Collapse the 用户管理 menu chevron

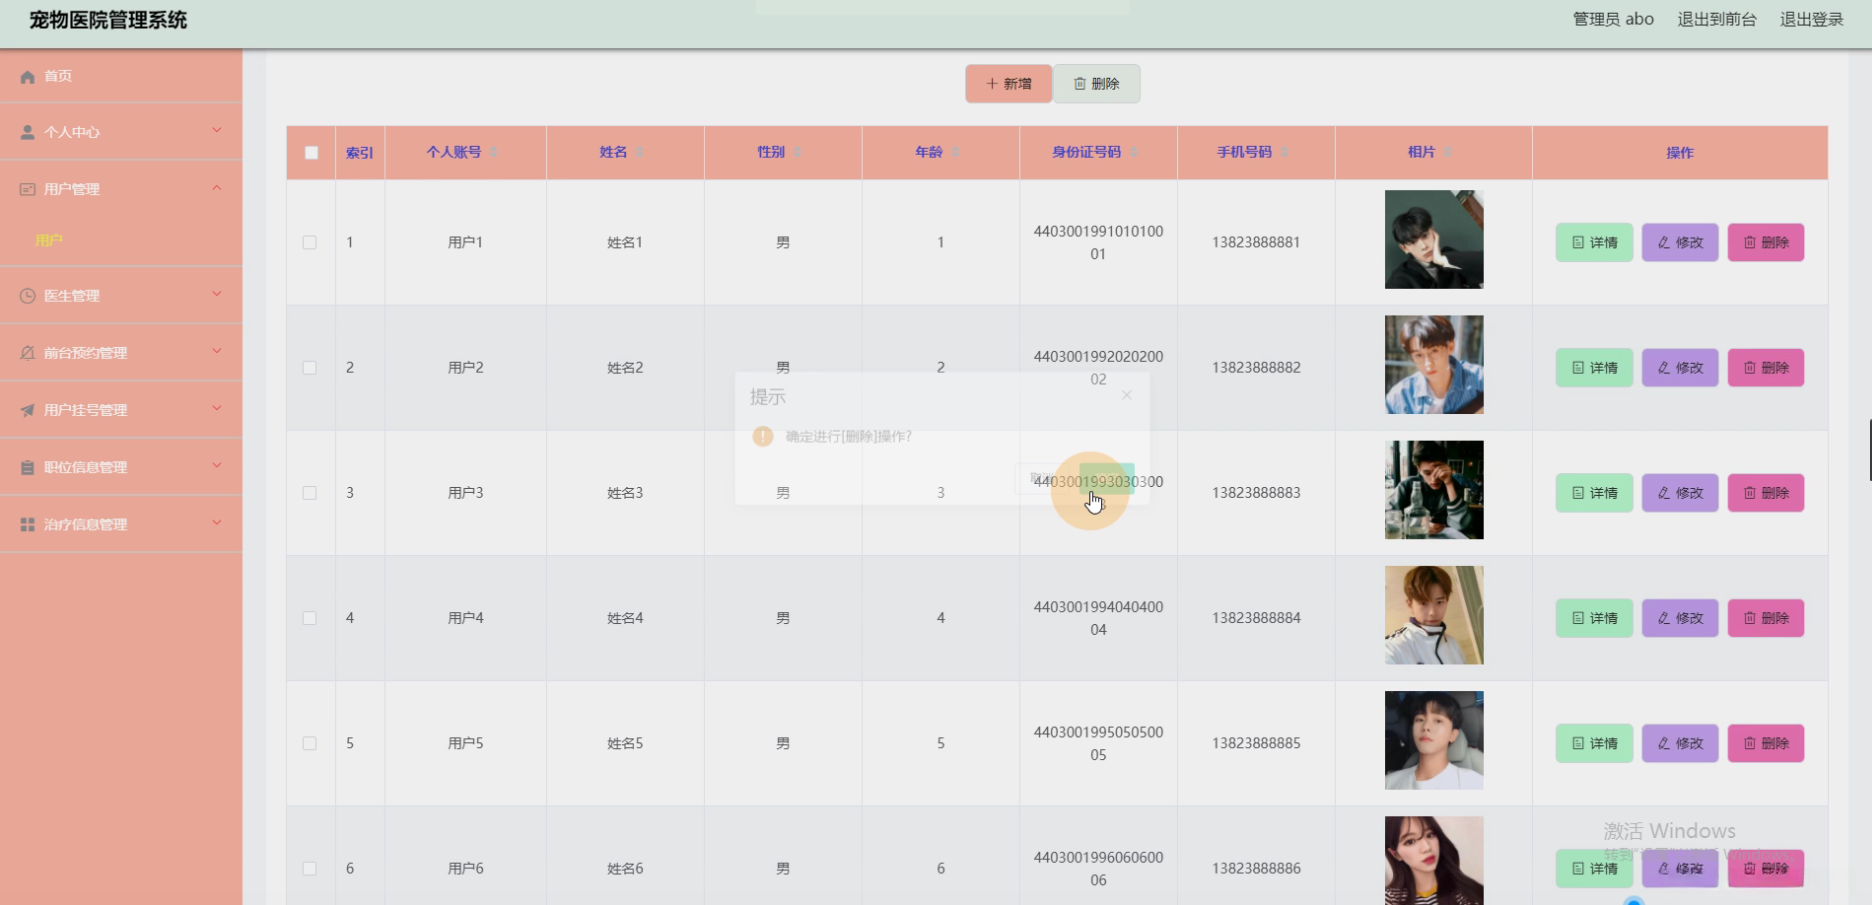pos(217,188)
